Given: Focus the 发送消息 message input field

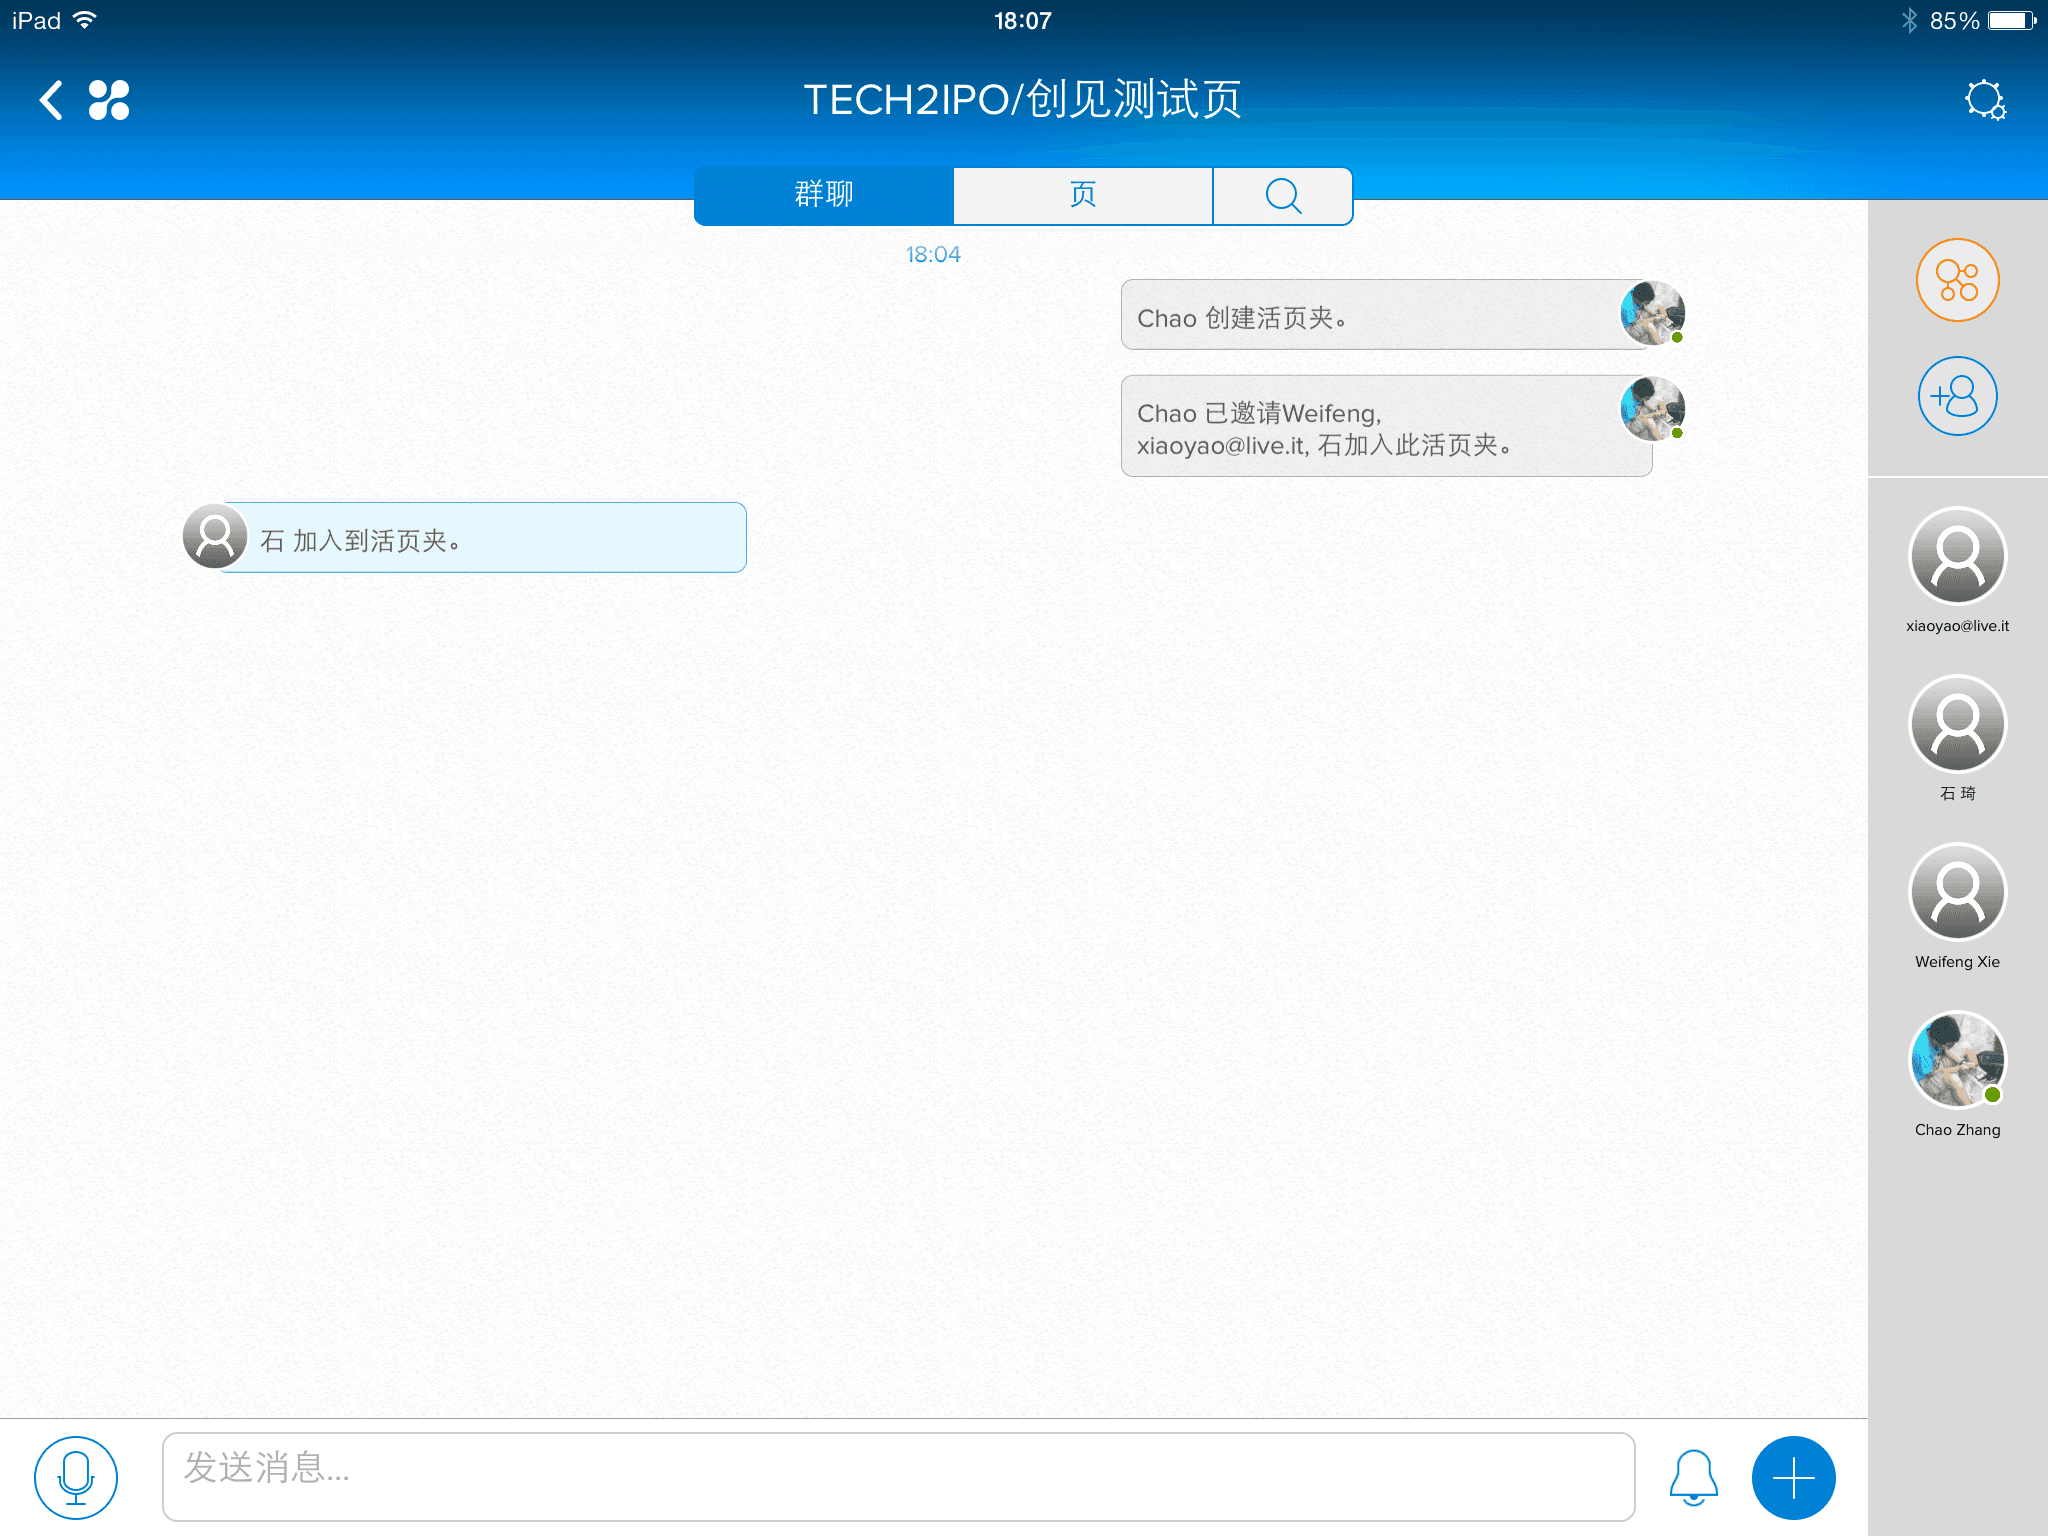Looking at the screenshot, I should (898, 1476).
